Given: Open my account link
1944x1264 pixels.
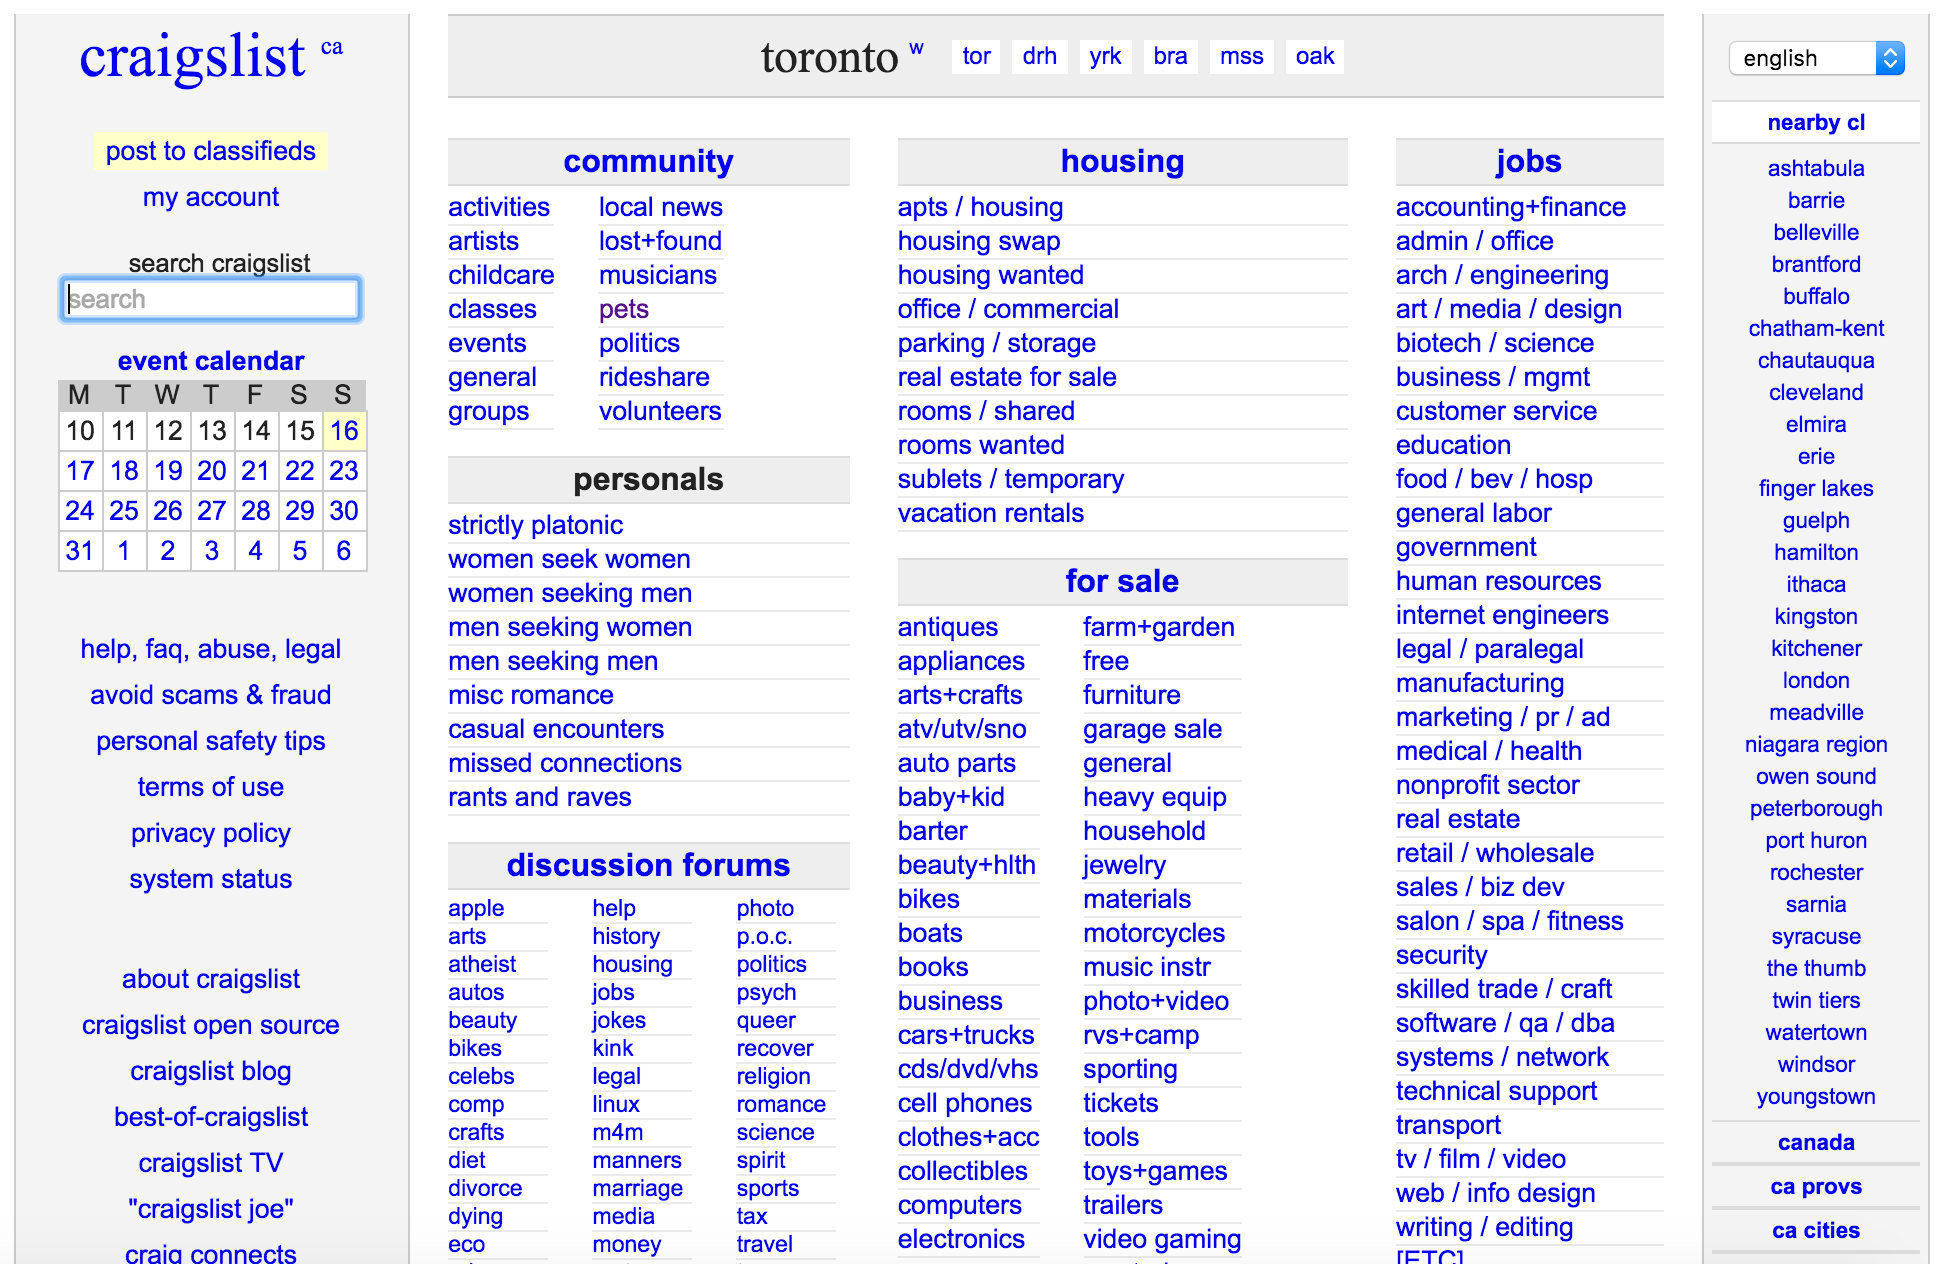Looking at the screenshot, I should point(211,197).
